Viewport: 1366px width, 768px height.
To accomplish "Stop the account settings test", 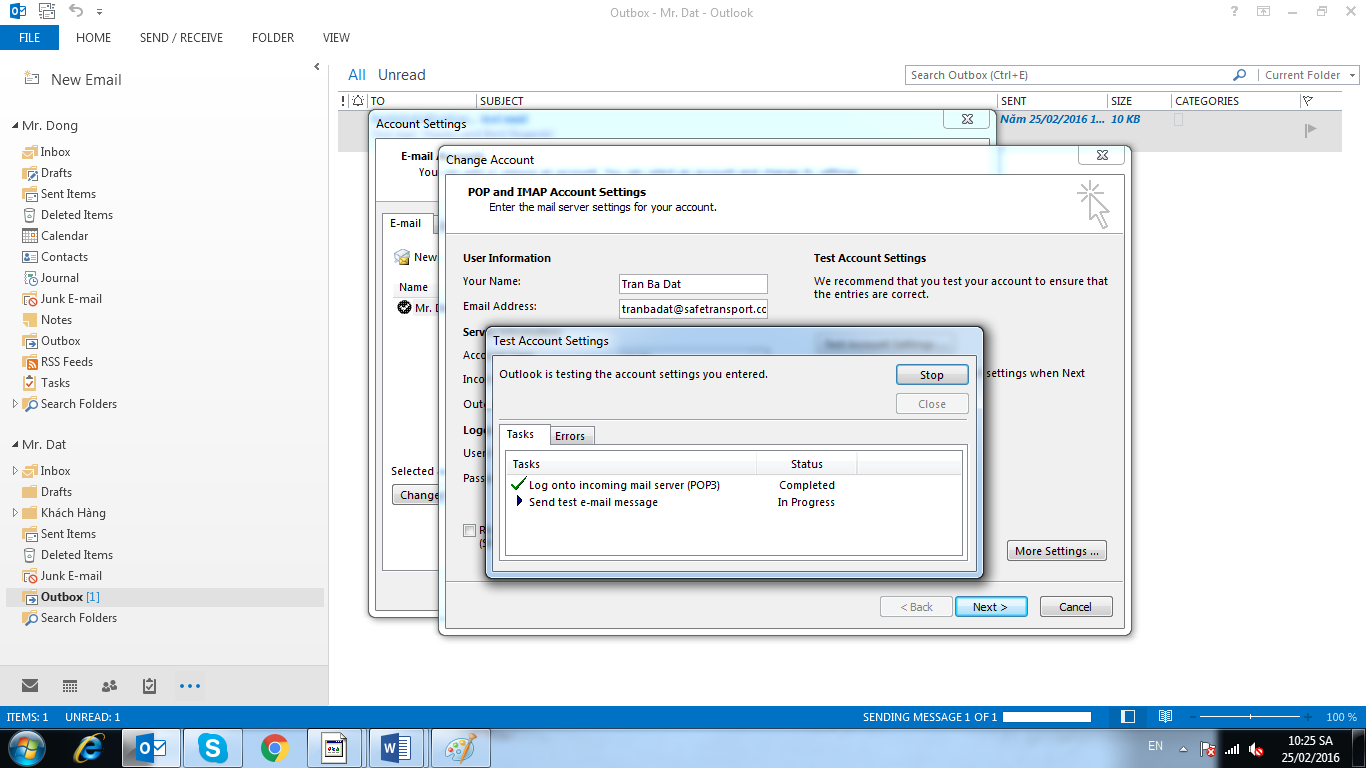I will [932, 375].
